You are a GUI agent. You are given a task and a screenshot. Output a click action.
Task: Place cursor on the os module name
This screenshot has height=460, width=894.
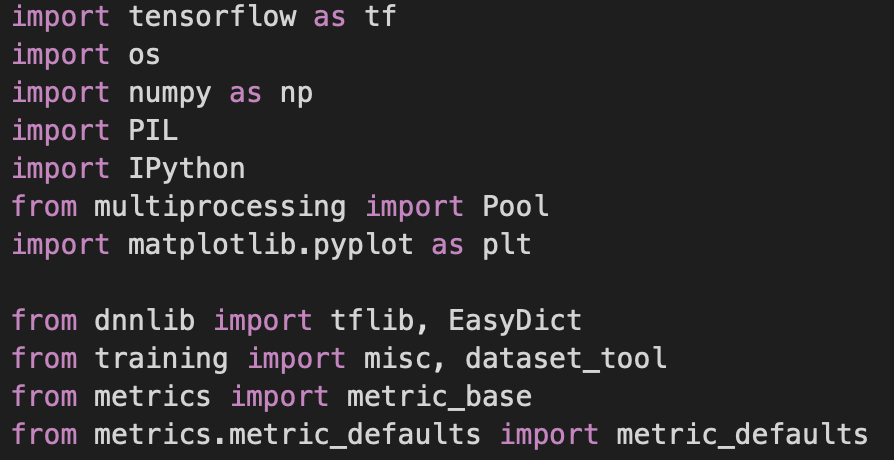[x=145, y=55]
